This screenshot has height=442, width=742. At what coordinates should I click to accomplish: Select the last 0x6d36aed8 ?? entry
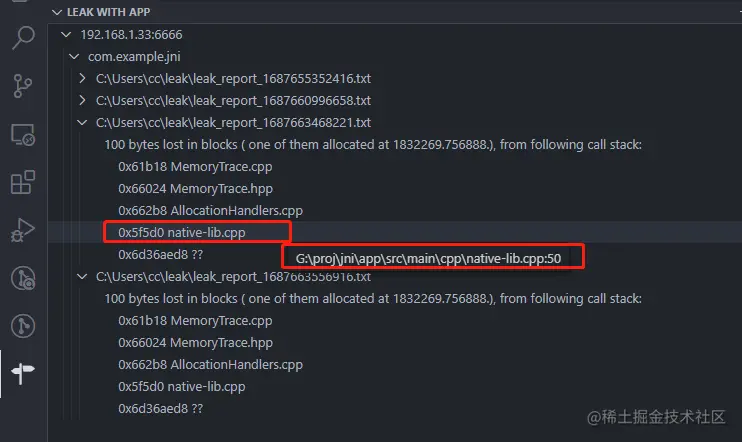point(160,408)
